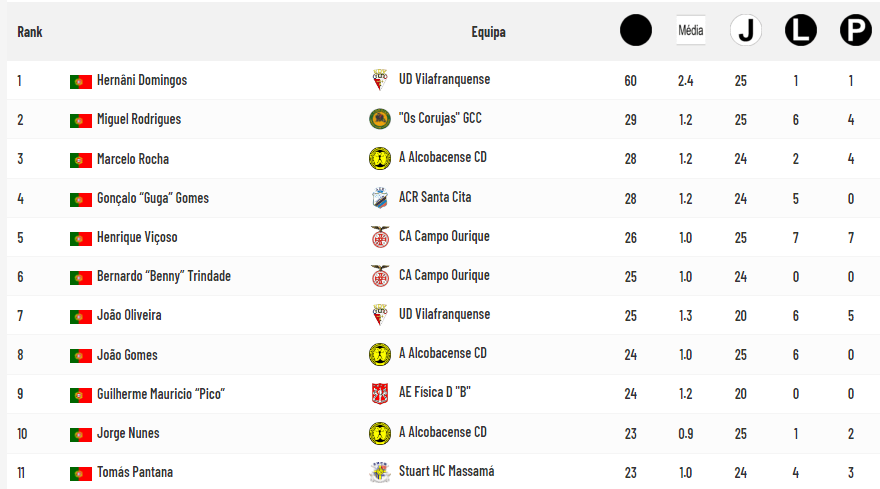The image size is (880, 489).
Task: Open Marcelo Rocha player link
Action: coord(133,159)
